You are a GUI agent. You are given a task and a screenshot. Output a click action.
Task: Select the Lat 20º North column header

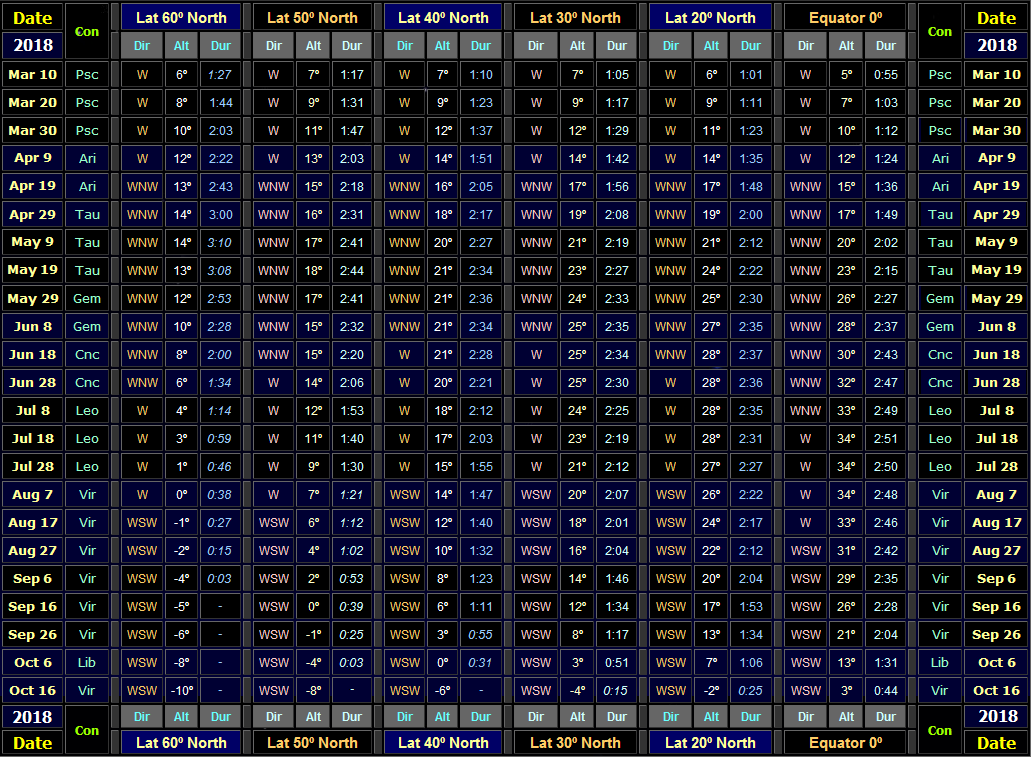711,17
